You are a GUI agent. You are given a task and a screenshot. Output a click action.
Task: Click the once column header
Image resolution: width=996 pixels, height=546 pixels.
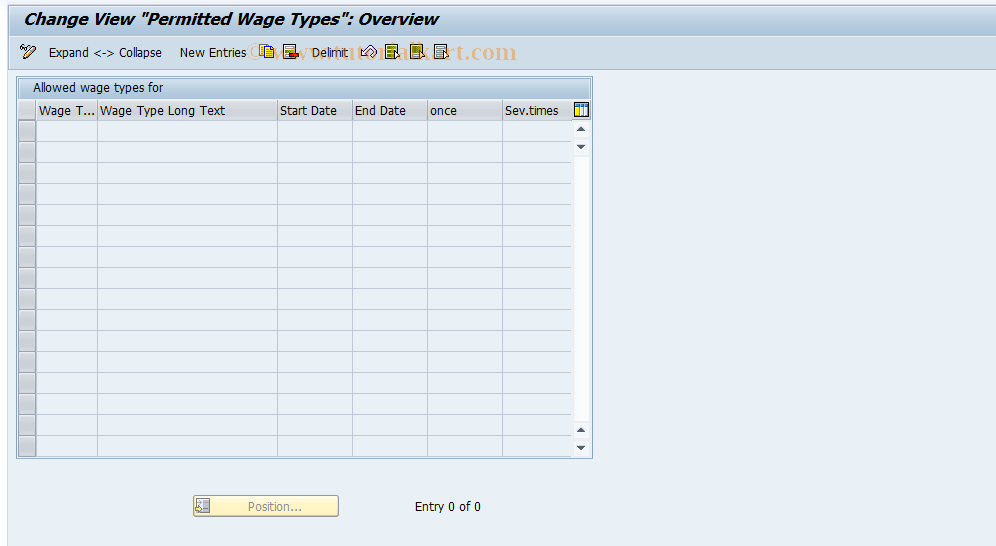465,110
